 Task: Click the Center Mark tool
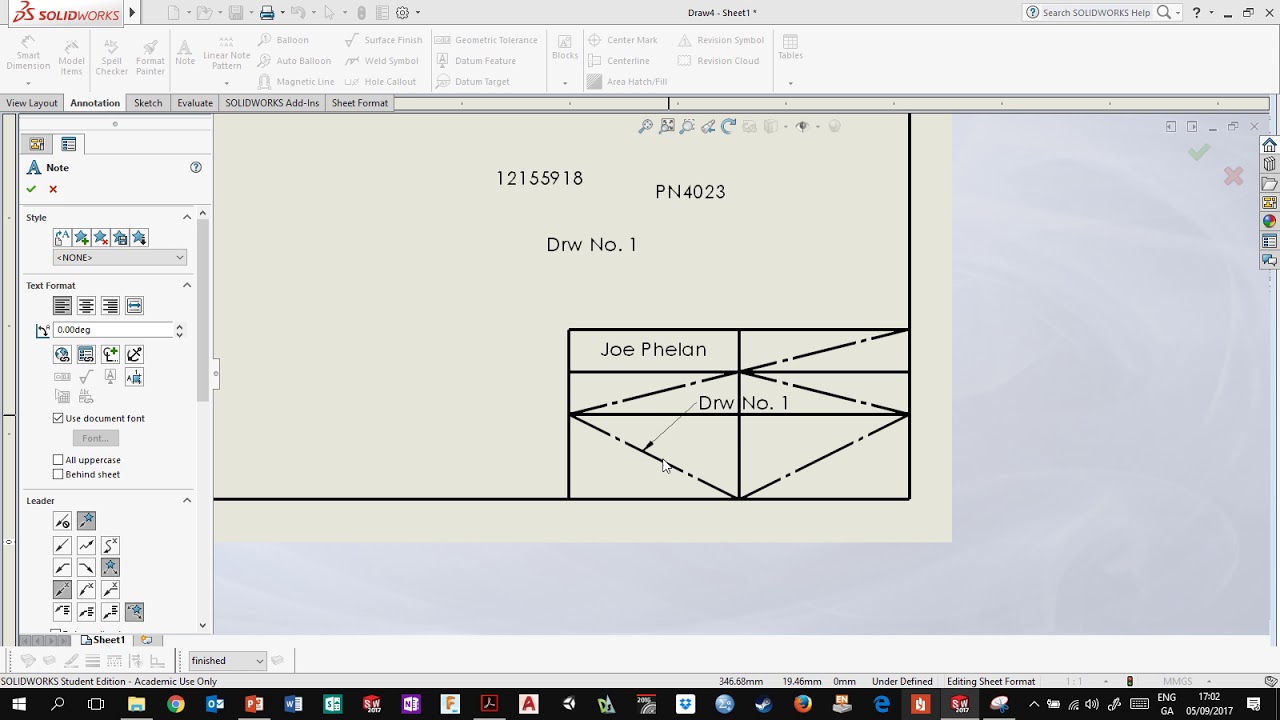[622, 40]
